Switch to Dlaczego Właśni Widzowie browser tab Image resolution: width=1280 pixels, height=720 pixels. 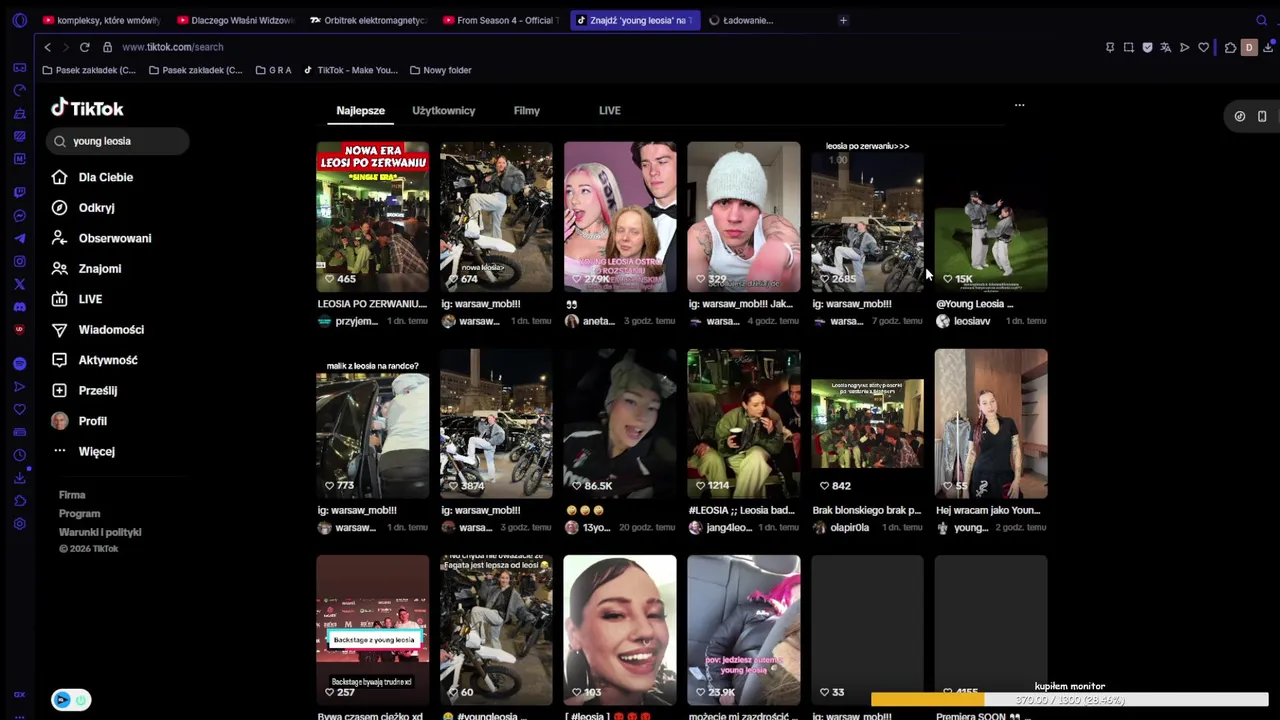pyautogui.click(x=234, y=20)
